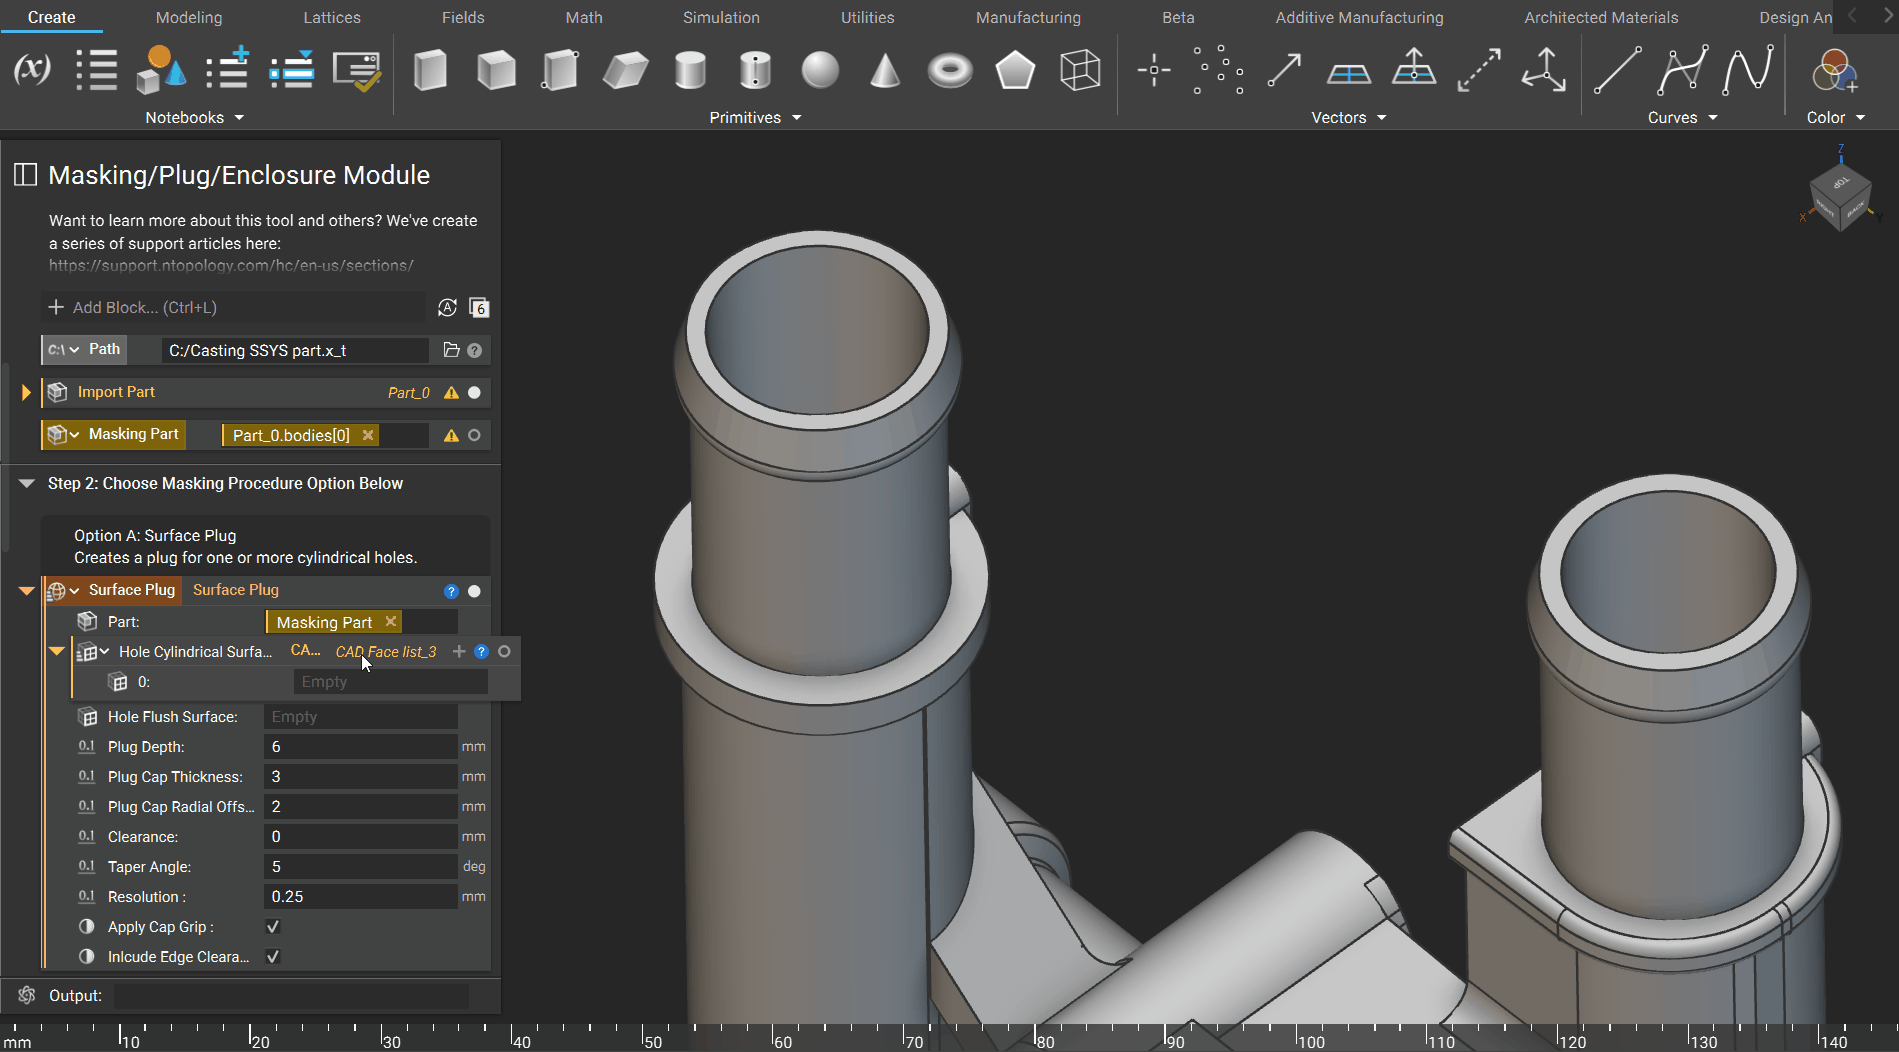Toggle Import Part visibility dot
1899x1052 pixels.
pos(475,393)
